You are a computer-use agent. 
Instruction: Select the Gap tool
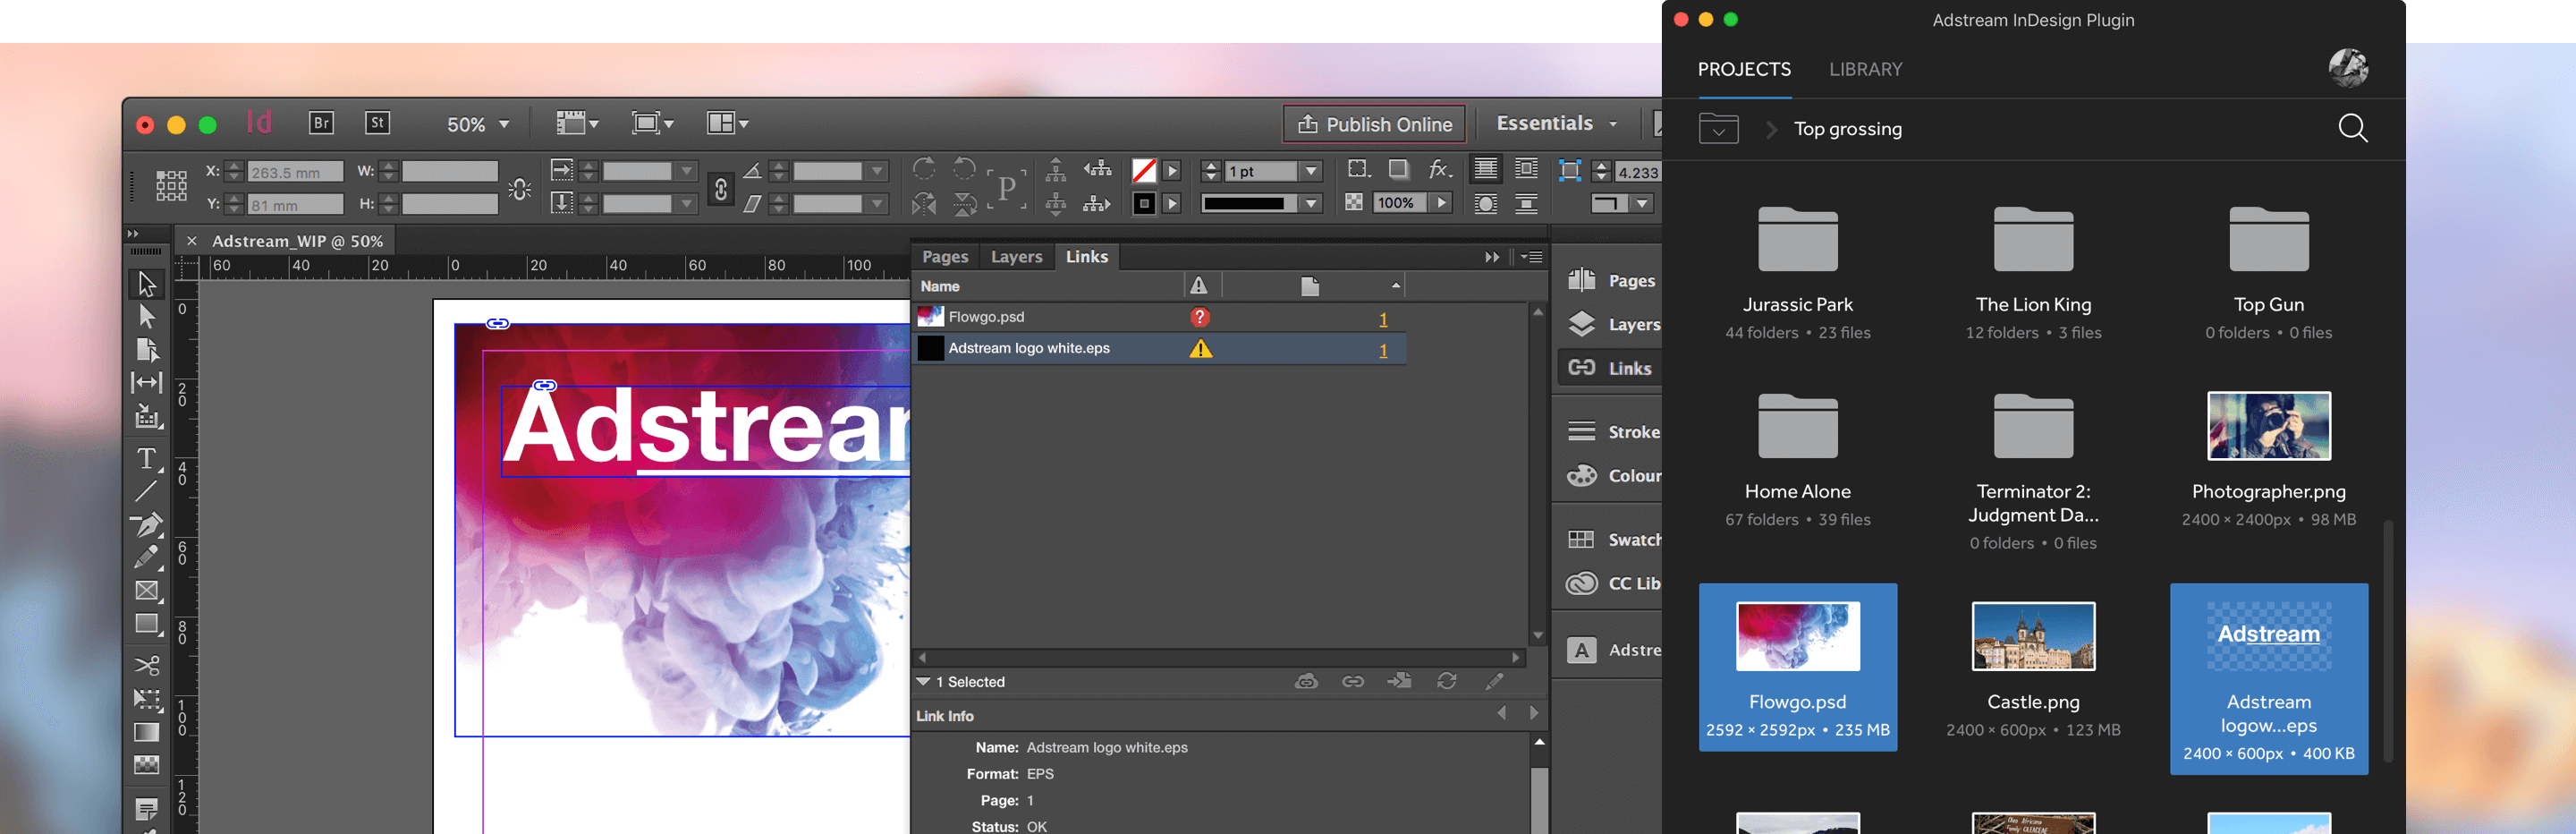tap(147, 382)
